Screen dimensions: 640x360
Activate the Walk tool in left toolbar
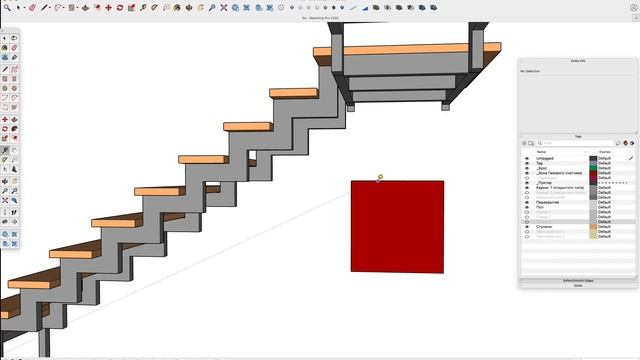pyautogui.click(x=14, y=212)
